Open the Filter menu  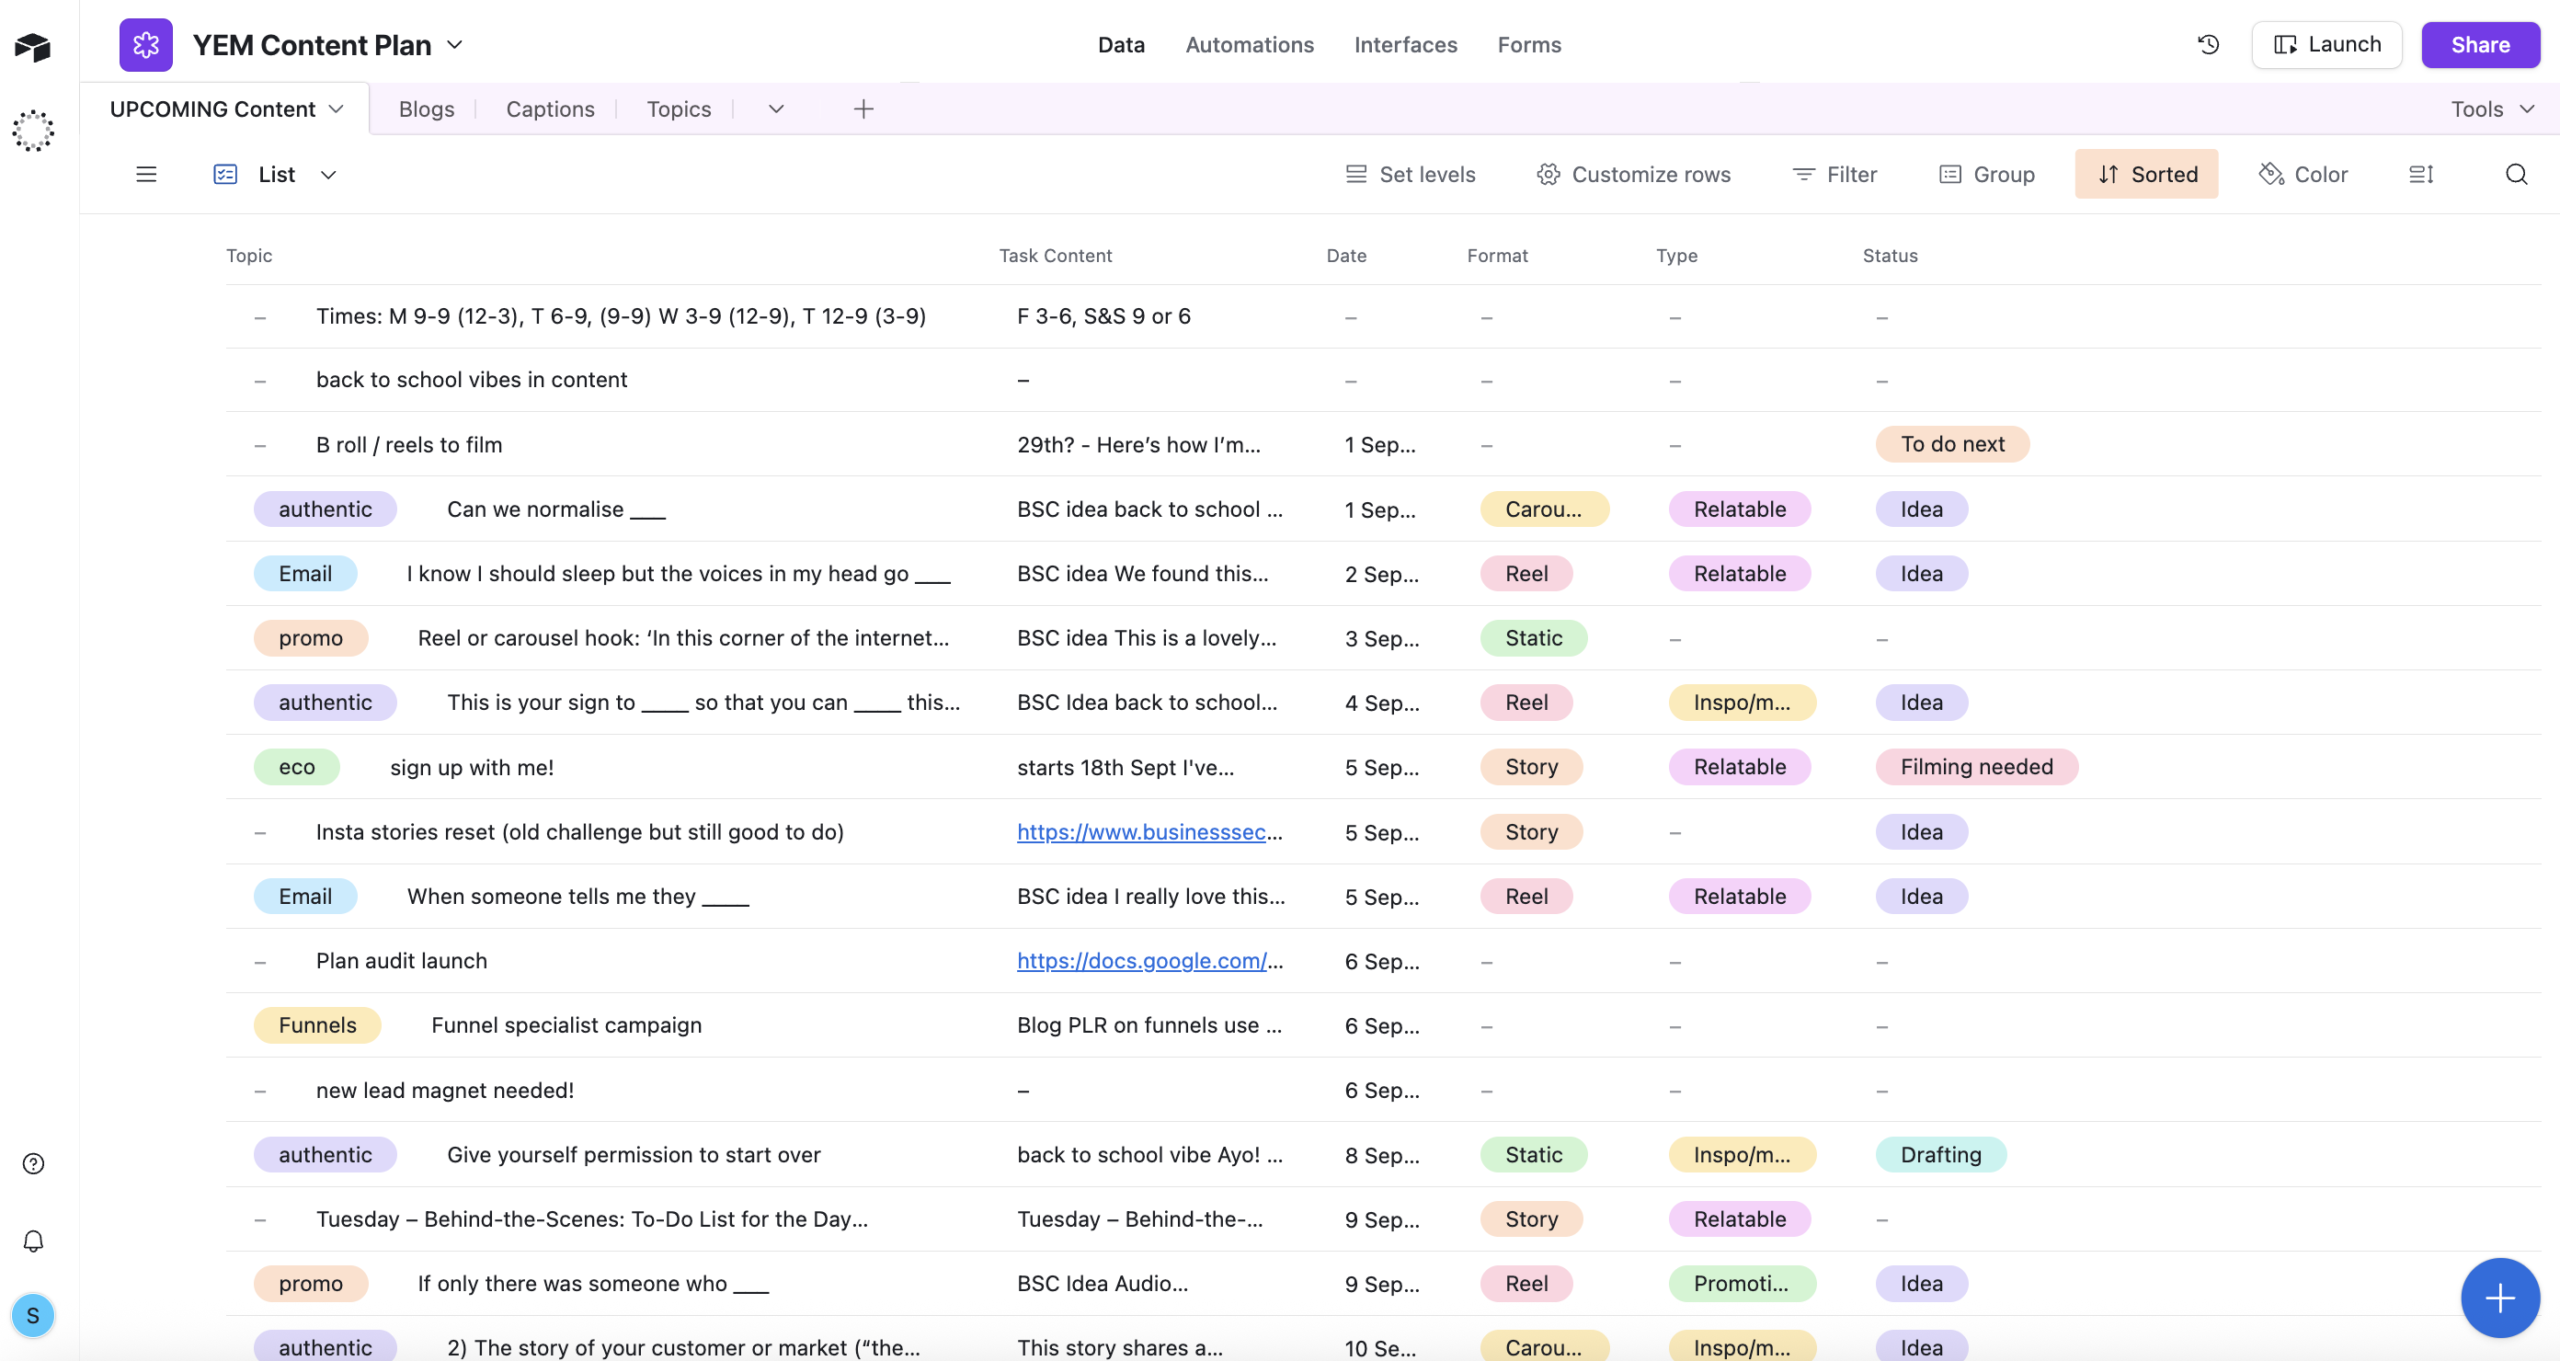1834,174
